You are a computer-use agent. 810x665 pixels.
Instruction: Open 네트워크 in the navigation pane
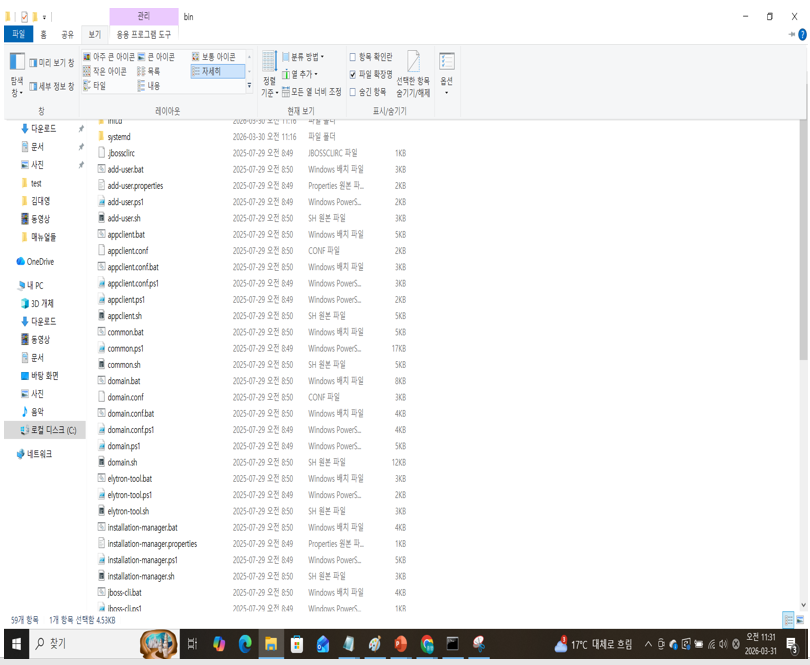(35, 454)
